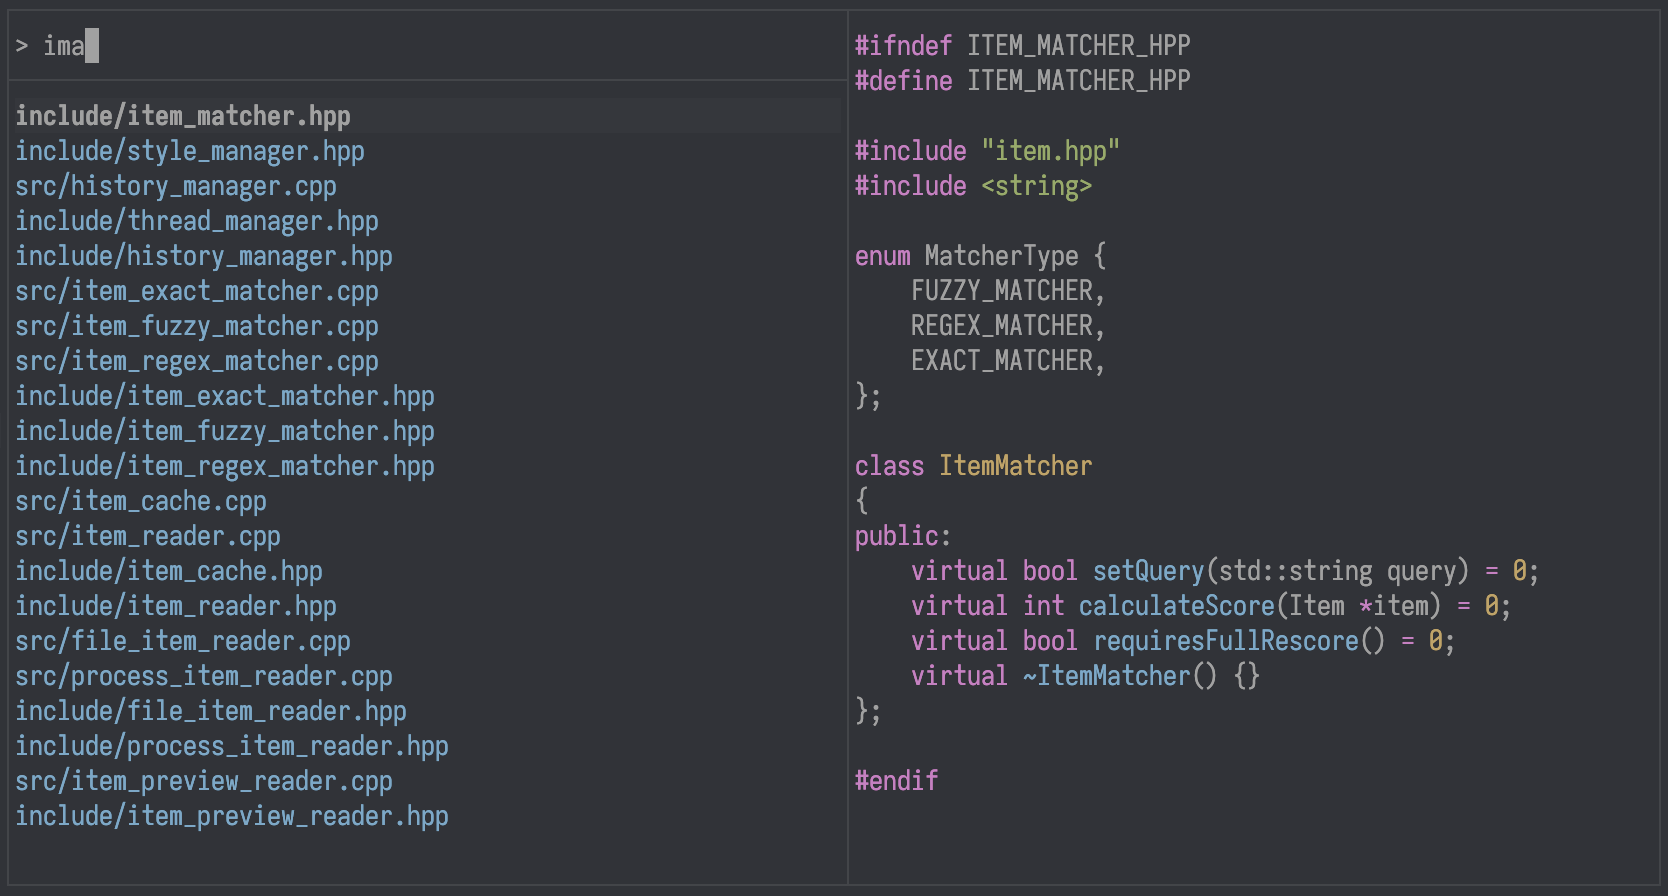Click the #include "item.hpp" line
The height and width of the screenshot is (896, 1668).
pyautogui.click(x=988, y=151)
